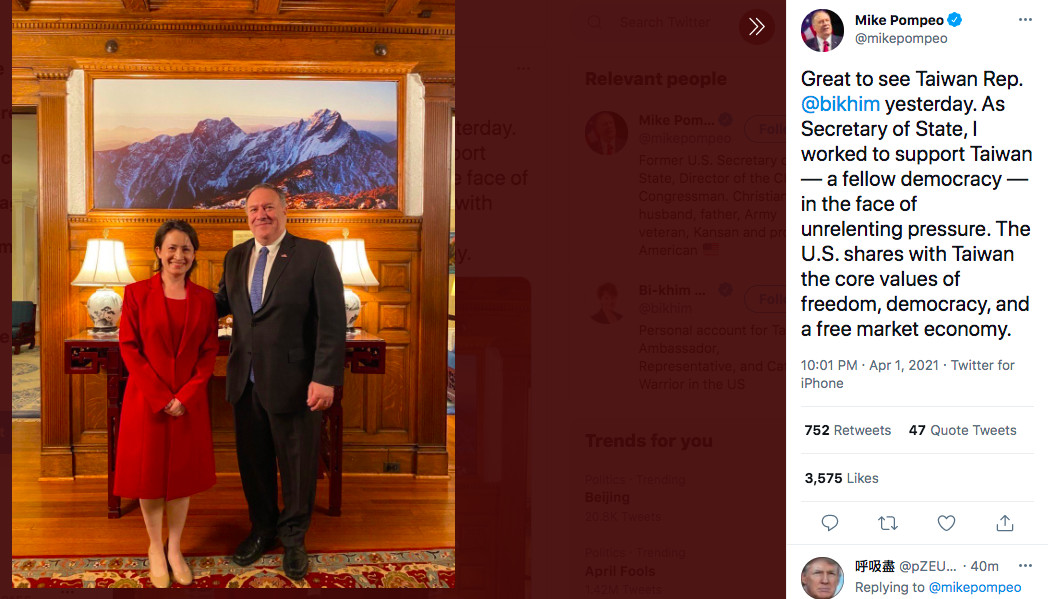Open the Mike Pompeo display name link
Screen dimensions: 1048x599
[899, 20]
